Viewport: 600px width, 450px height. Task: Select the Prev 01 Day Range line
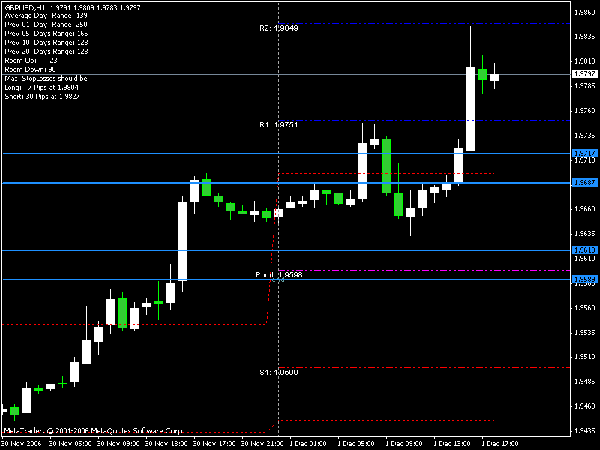[x=46, y=24]
